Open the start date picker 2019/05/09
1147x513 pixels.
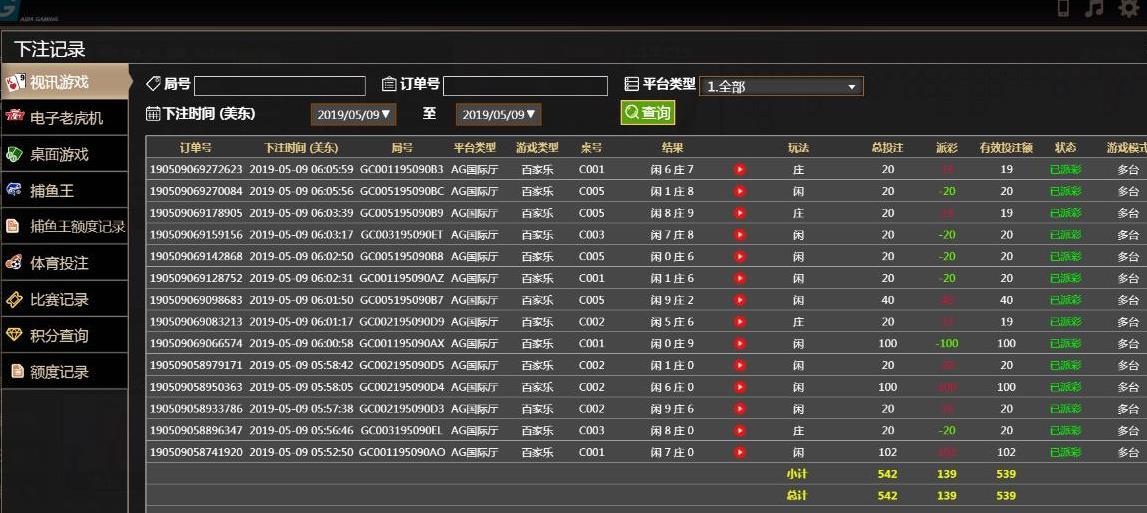[x=353, y=114]
